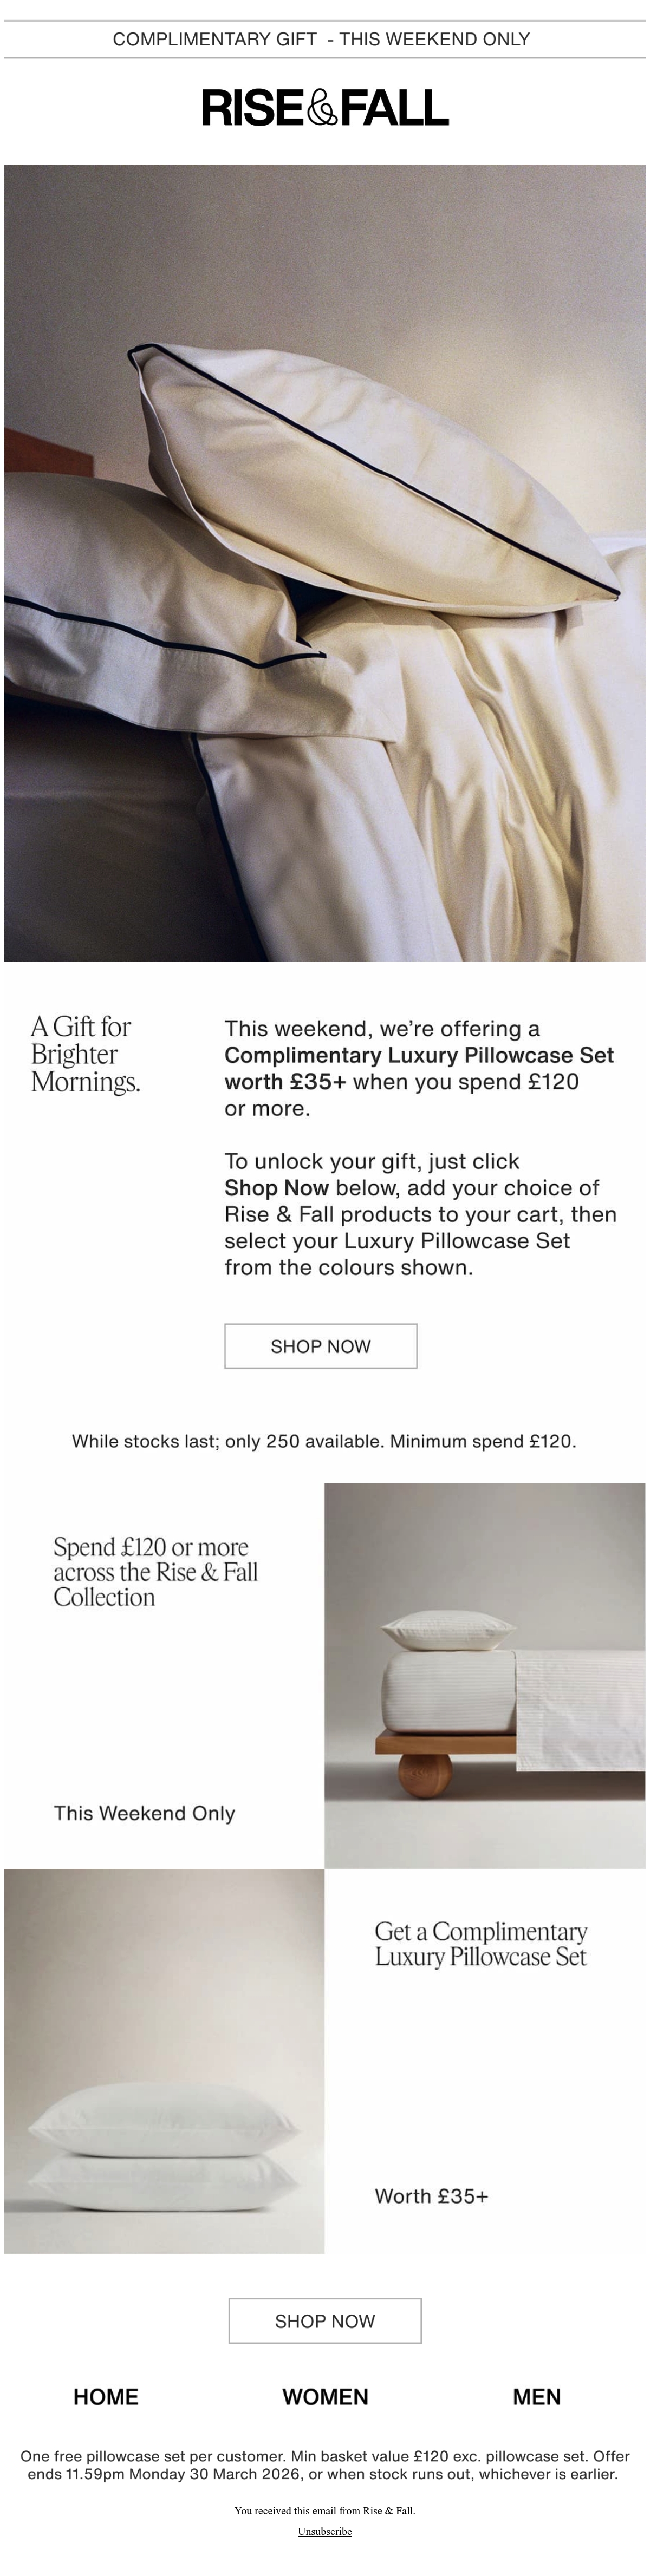Image resolution: width=650 pixels, height=2576 pixels.
Task: Open the Complimentary Gift weekend banner
Action: (x=321, y=39)
